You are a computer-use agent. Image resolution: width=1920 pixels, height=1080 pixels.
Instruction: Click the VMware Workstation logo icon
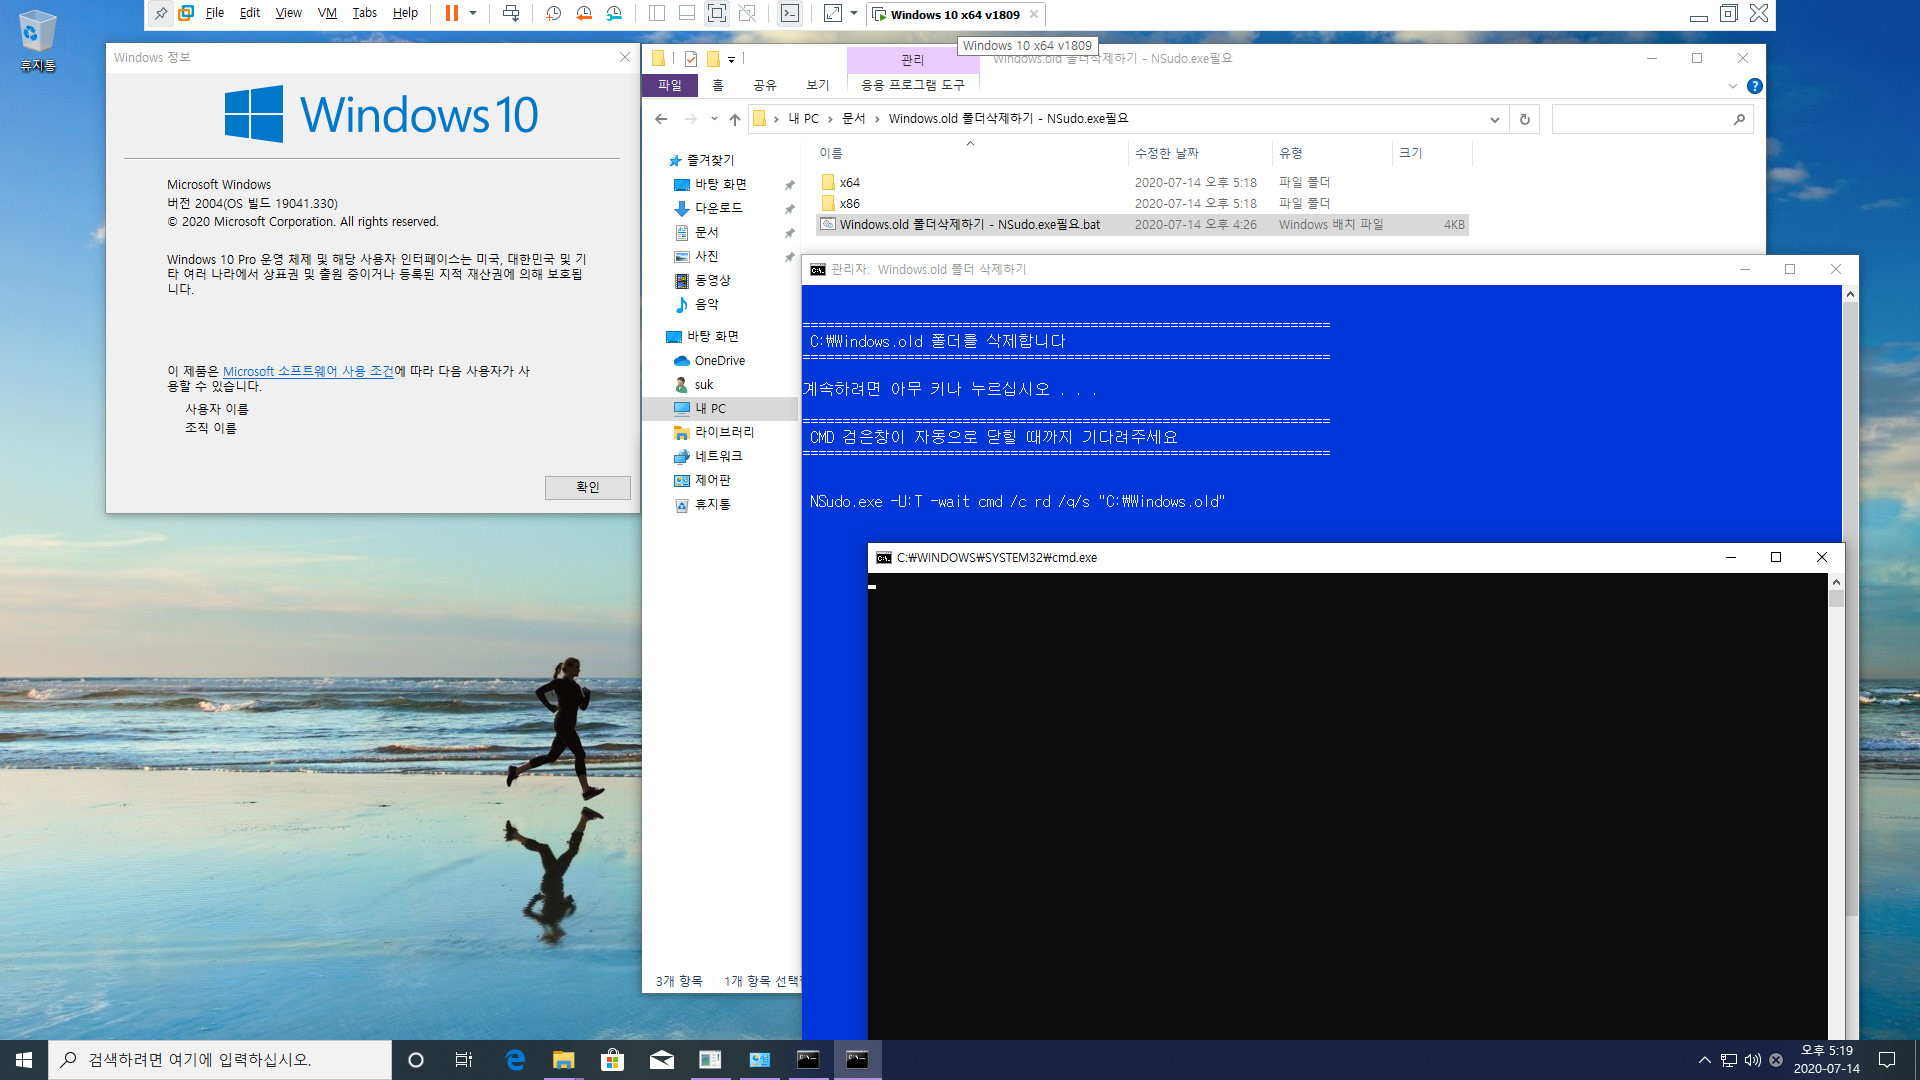186,14
